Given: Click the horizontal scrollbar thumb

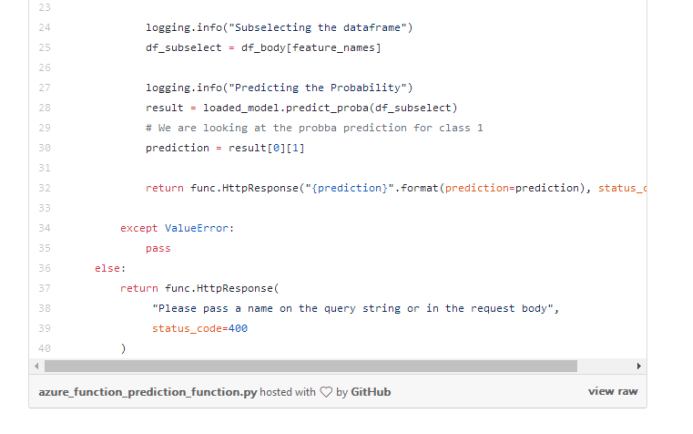Looking at the screenshot, I should click(x=311, y=366).
